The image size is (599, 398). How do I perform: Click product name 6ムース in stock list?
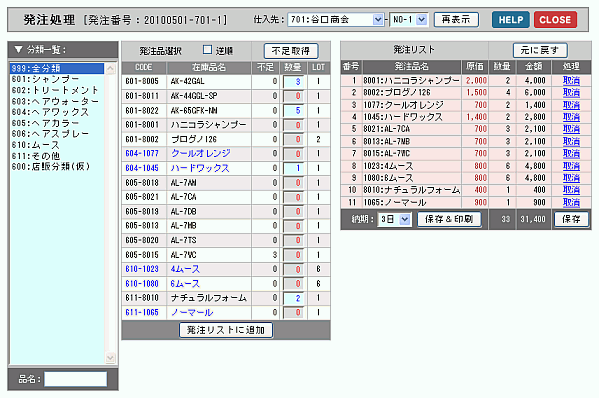click(185, 283)
